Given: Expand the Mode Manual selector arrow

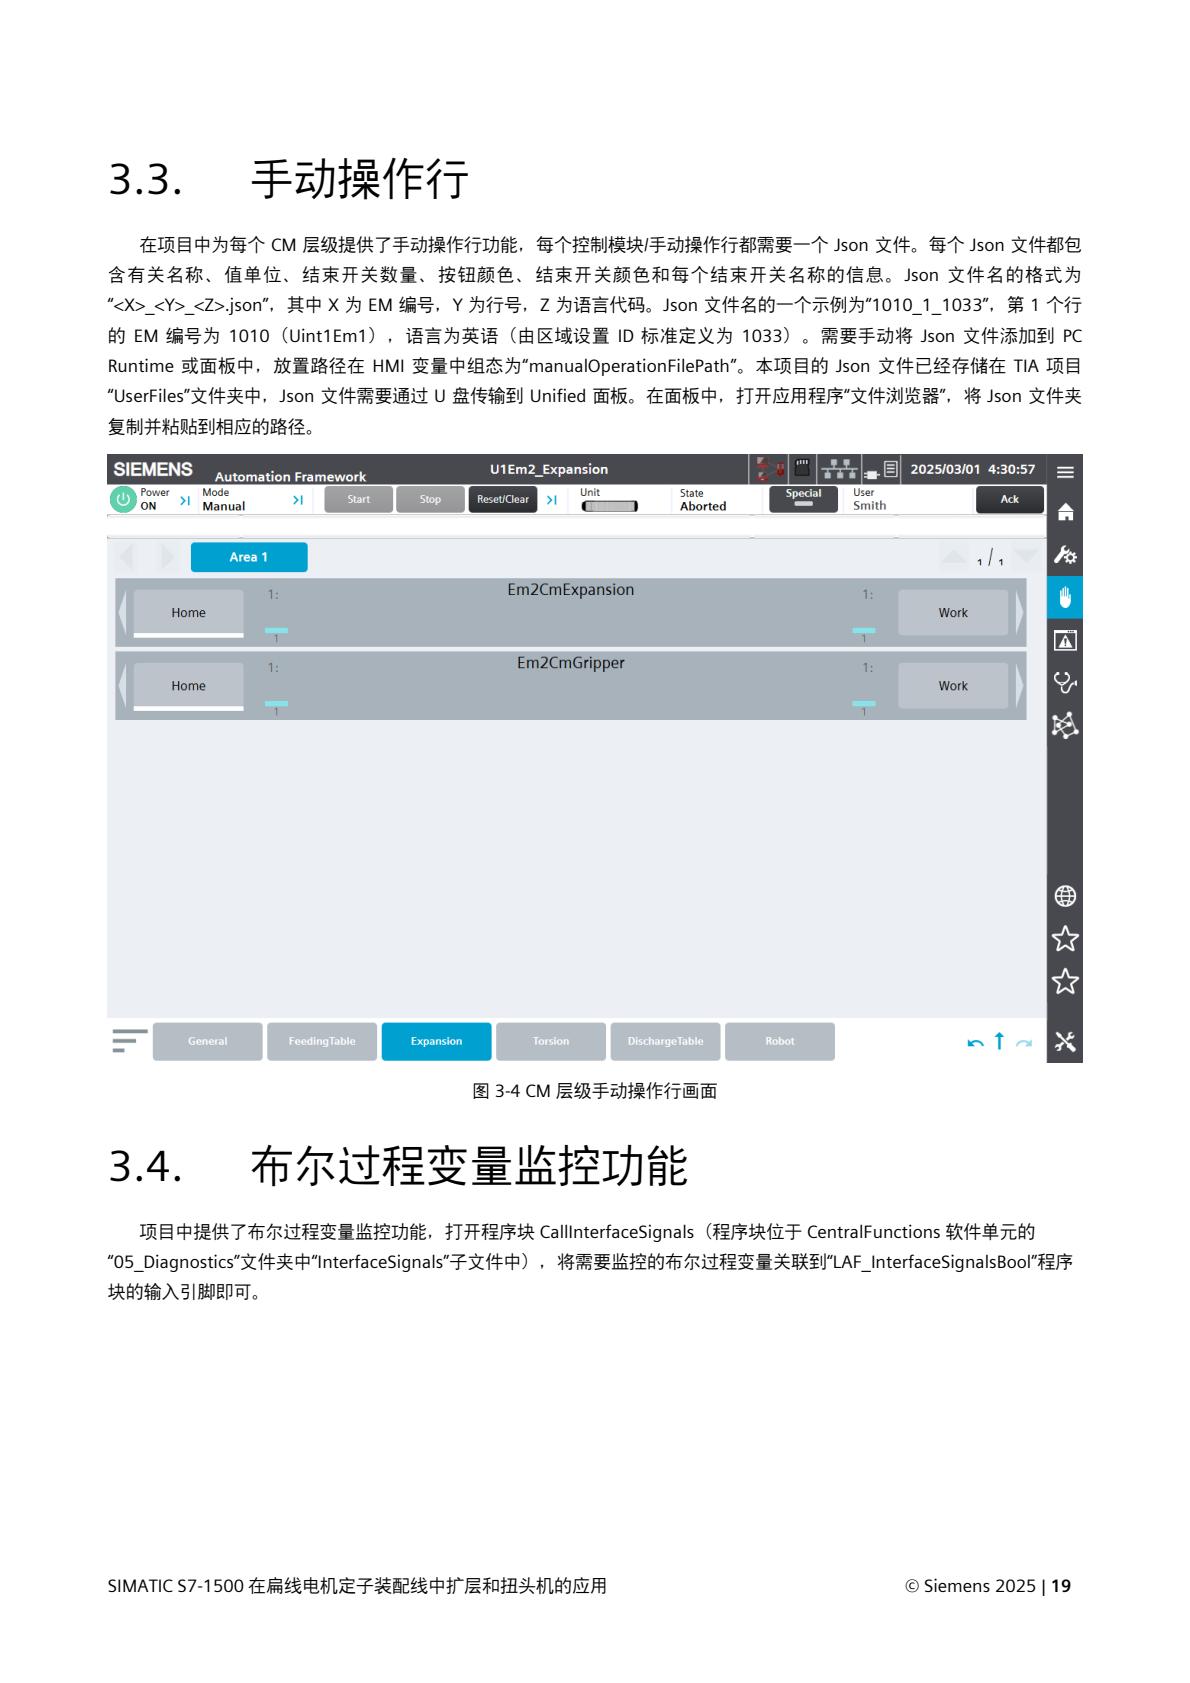Looking at the screenshot, I should (297, 500).
